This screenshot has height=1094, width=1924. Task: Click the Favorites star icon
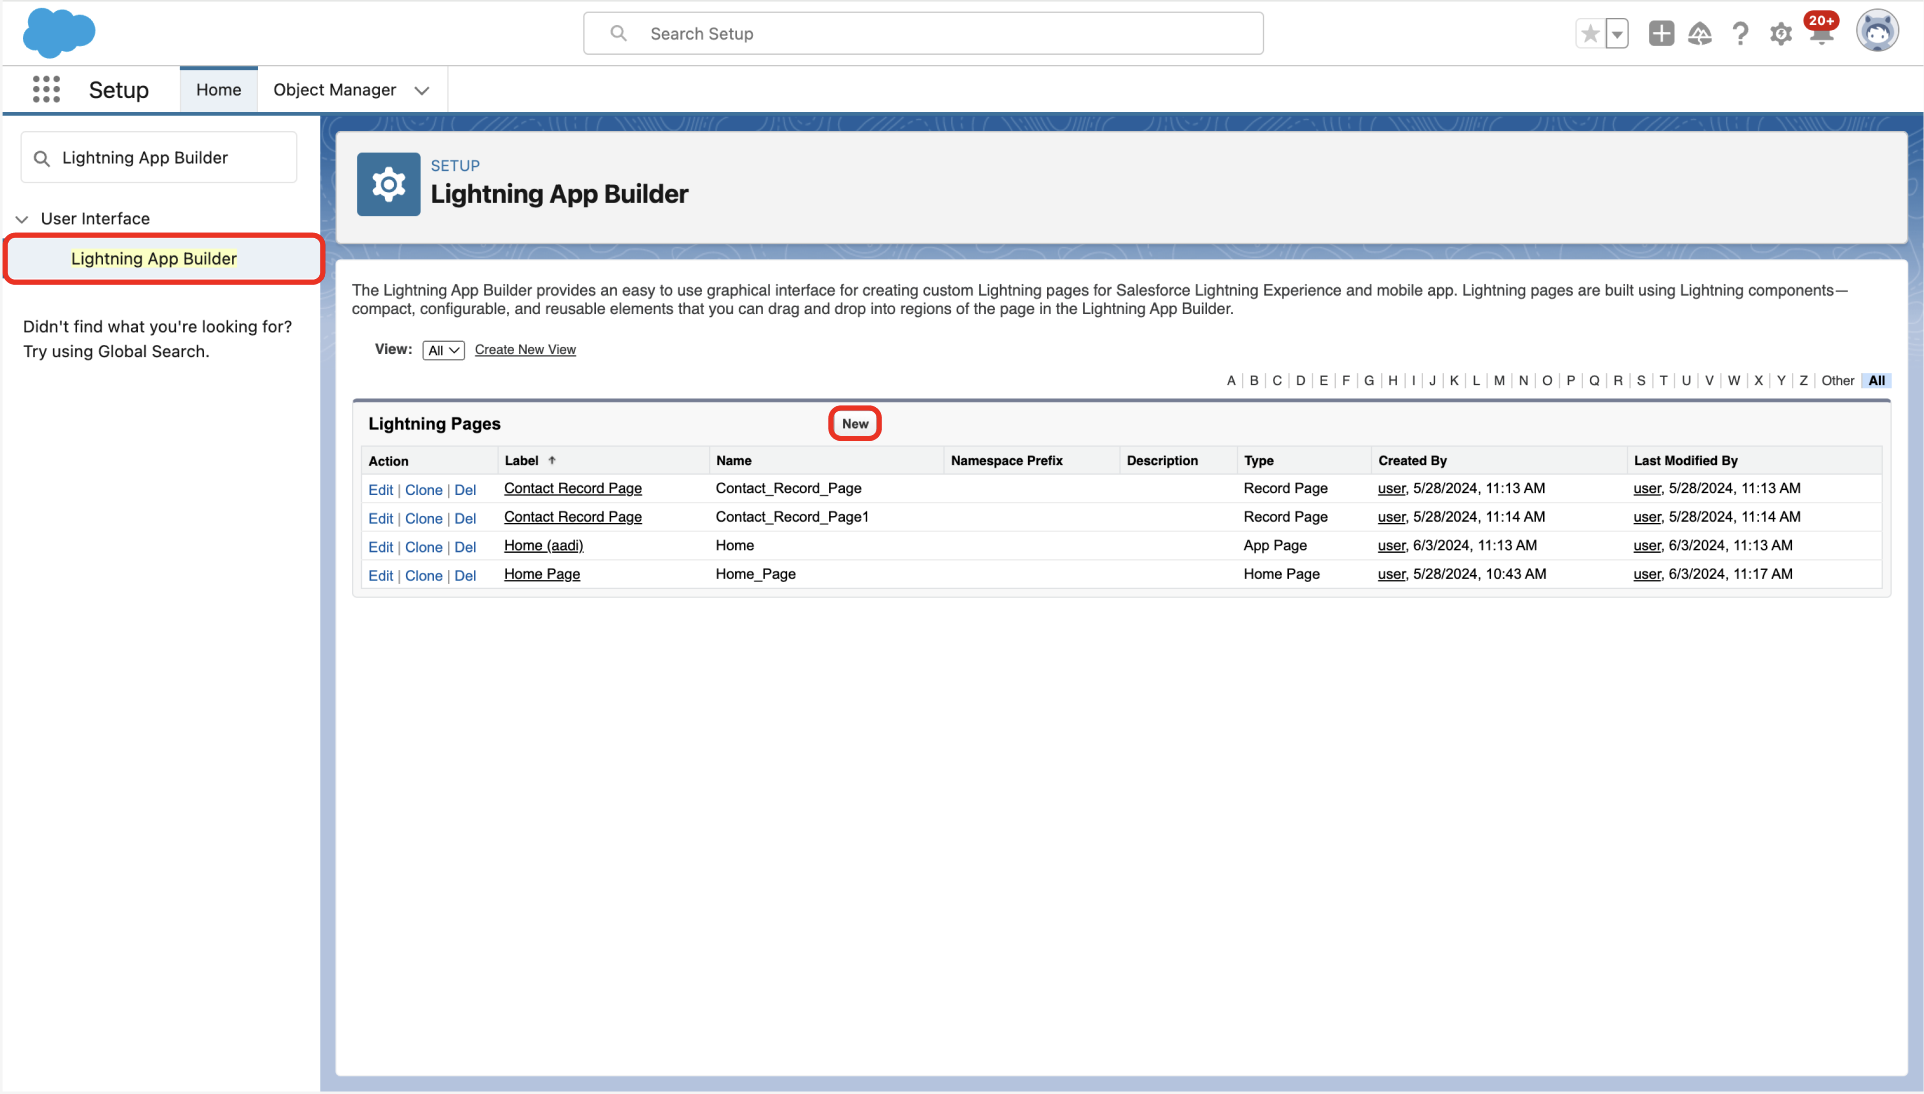(1590, 34)
